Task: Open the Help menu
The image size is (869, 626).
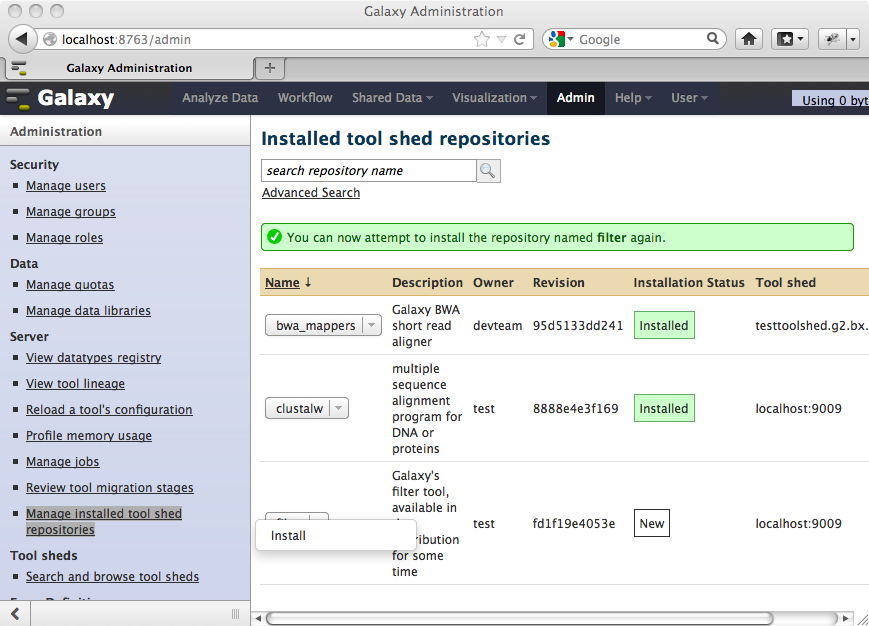Action: 633,98
